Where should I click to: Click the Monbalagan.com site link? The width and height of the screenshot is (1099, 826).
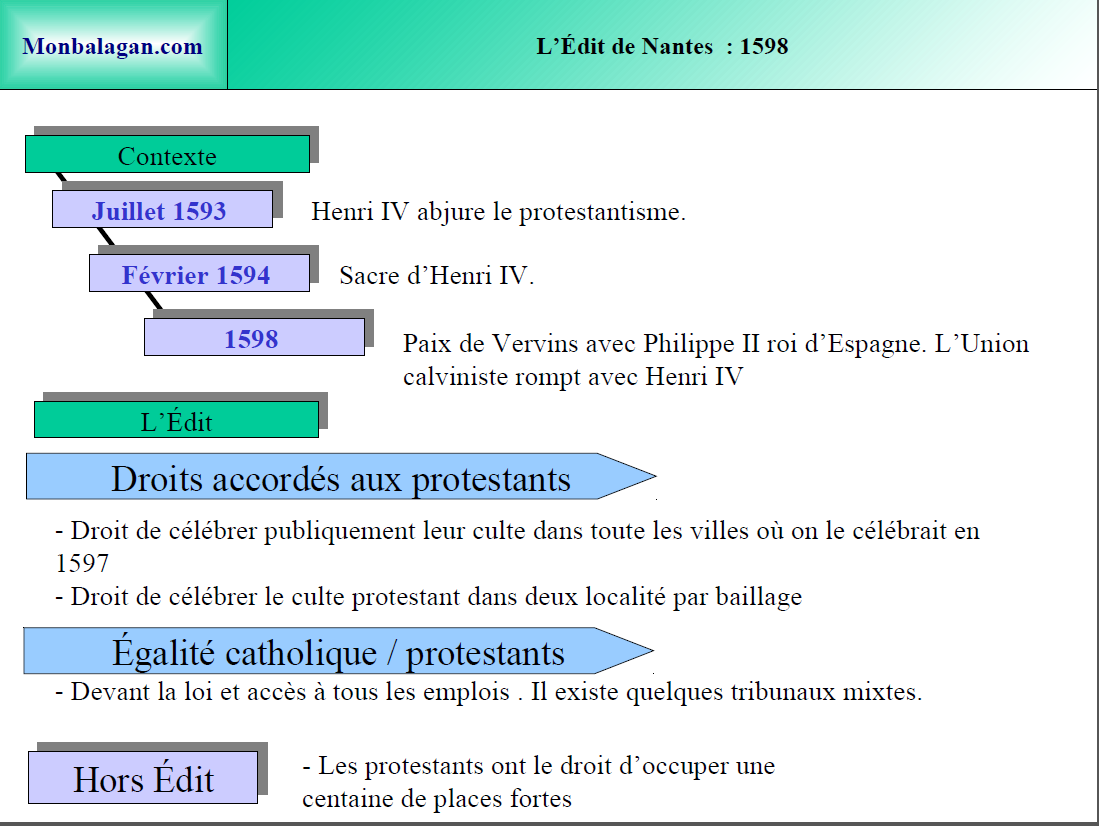coord(112,47)
